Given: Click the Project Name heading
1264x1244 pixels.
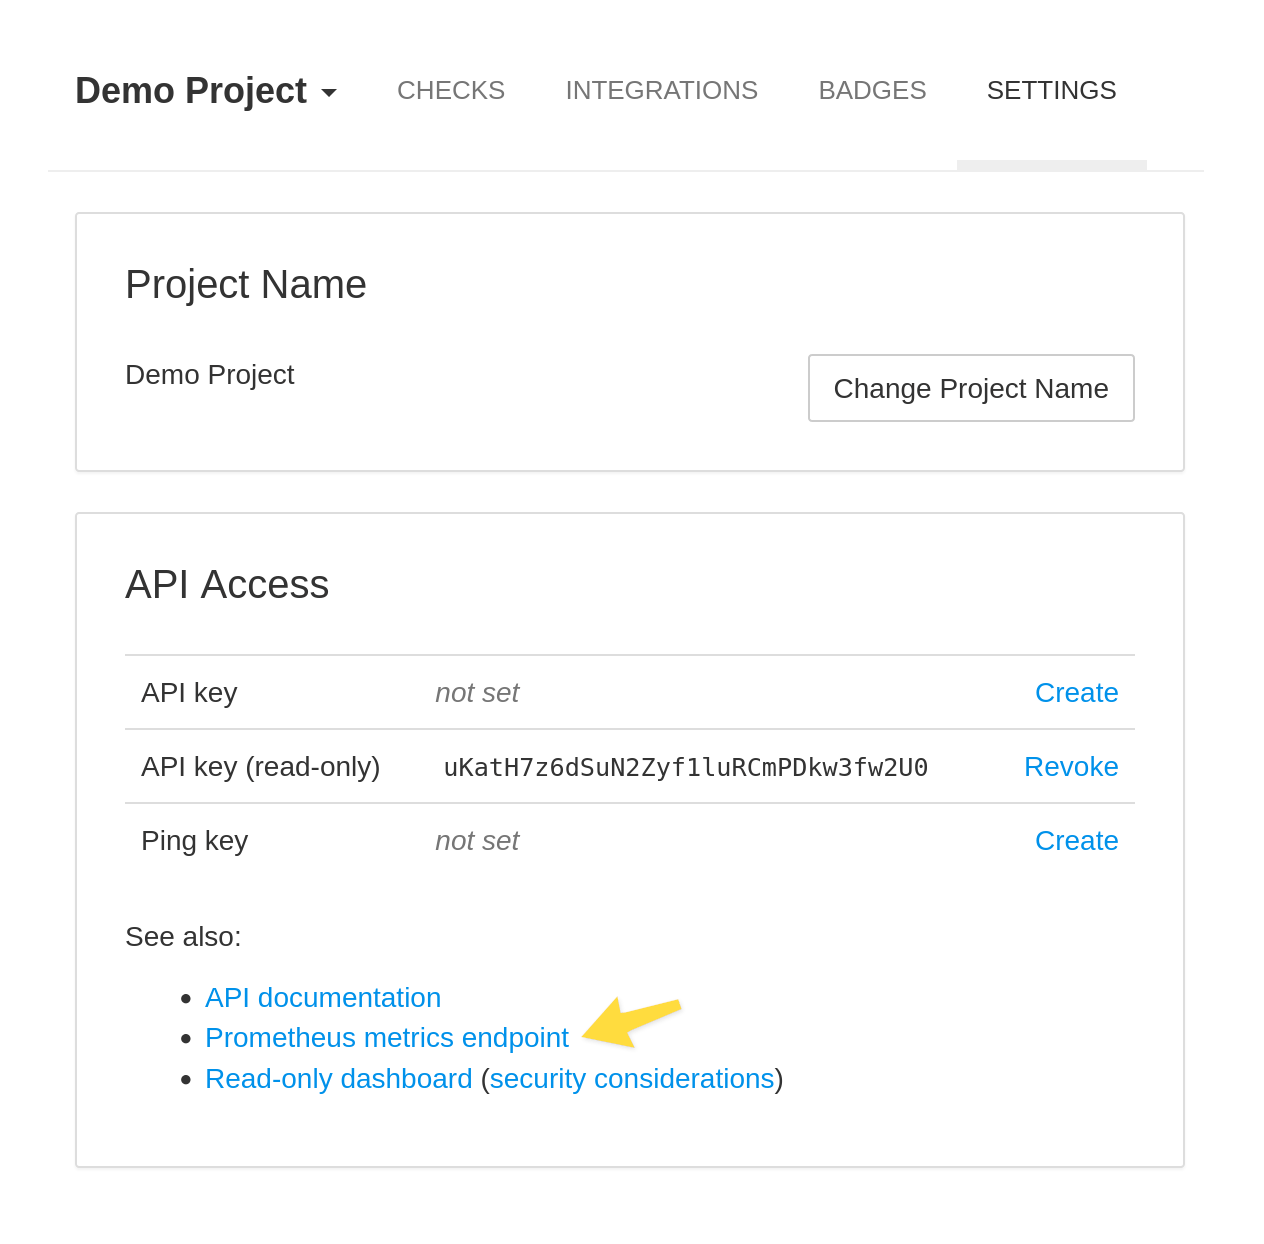Looking at the screenshot, I should pos(245,285).
